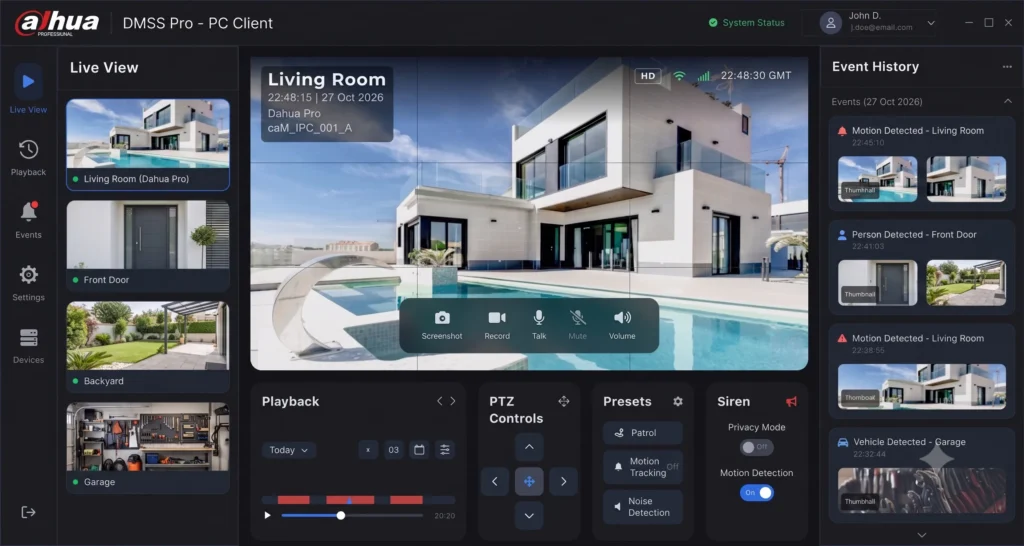
Task: Collapse Events (27 Oct 2026) section
Action: coord(1008,101)
